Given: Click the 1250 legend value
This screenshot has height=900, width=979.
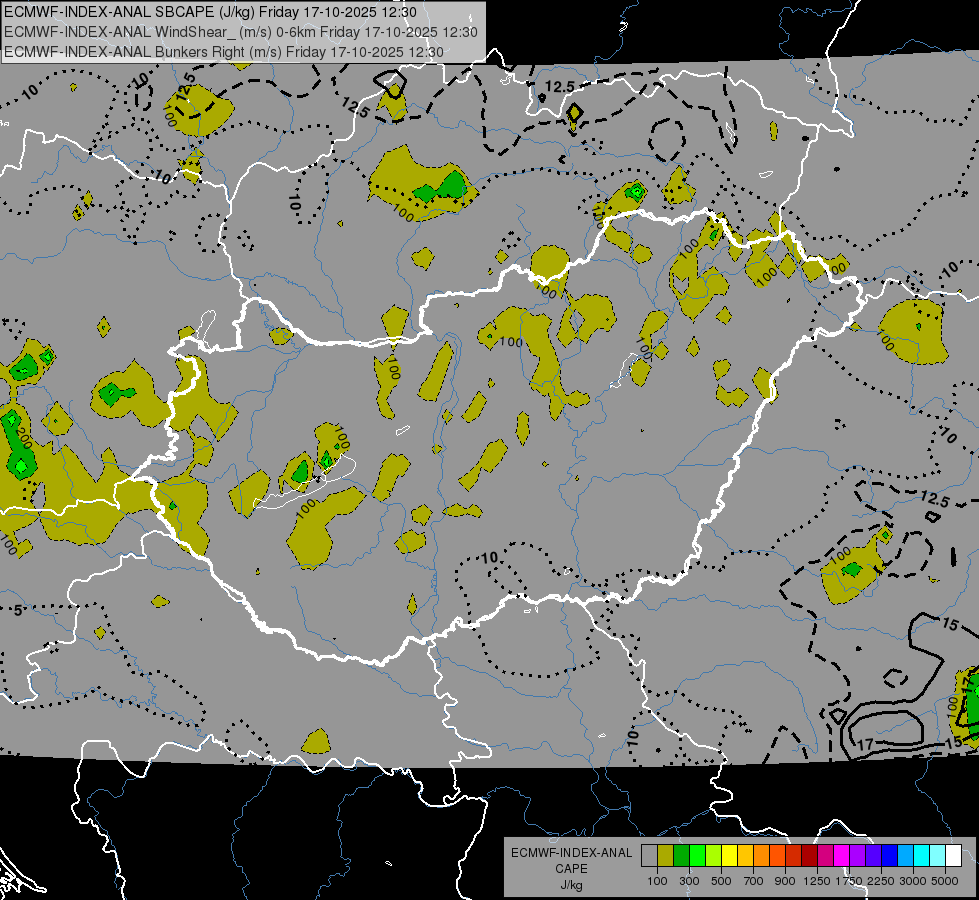Looking at the screenshot, I should click(x=817, y=881).
